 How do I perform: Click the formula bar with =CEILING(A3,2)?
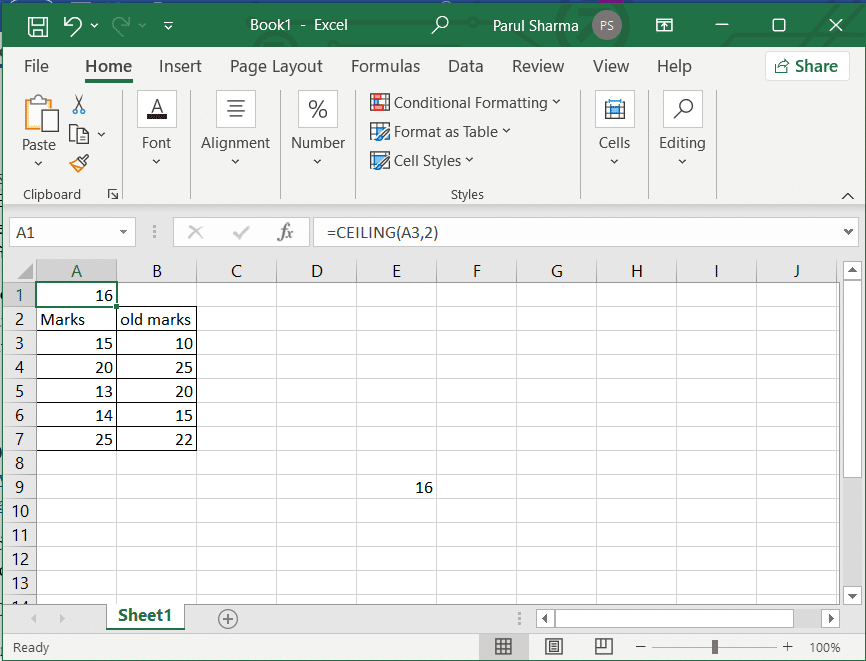click(x=577, y=232)
